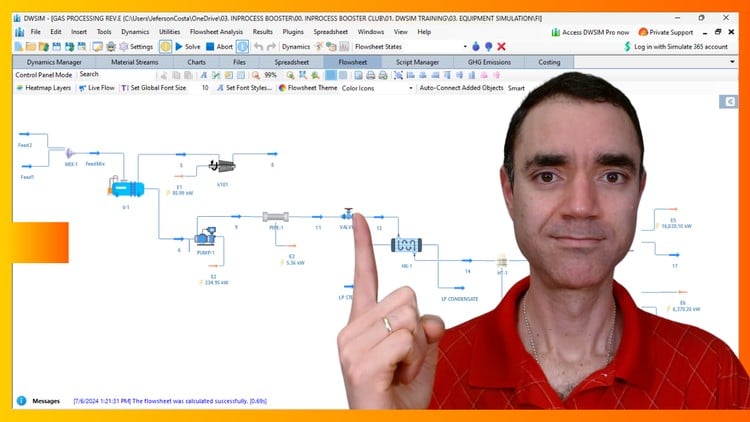The image size is (750, 422).
Task: Select the V-1 separator vessel
Action: pyautogui.click(x=126, y=188)
